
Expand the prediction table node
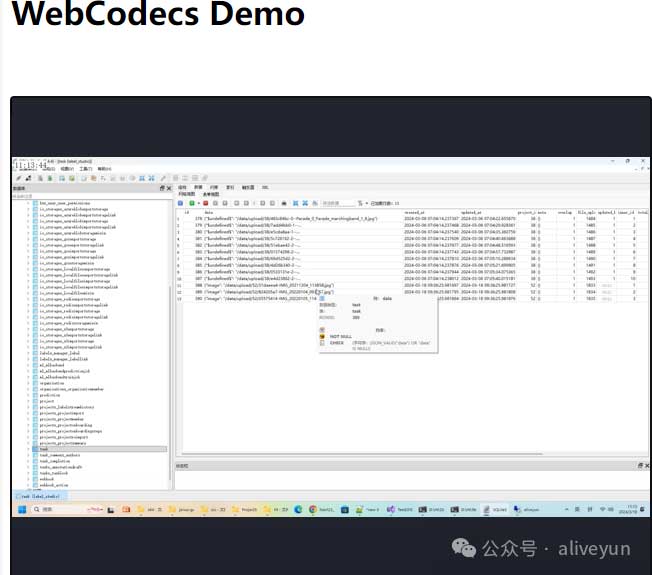pyautogui.click(x=27, y=394)
